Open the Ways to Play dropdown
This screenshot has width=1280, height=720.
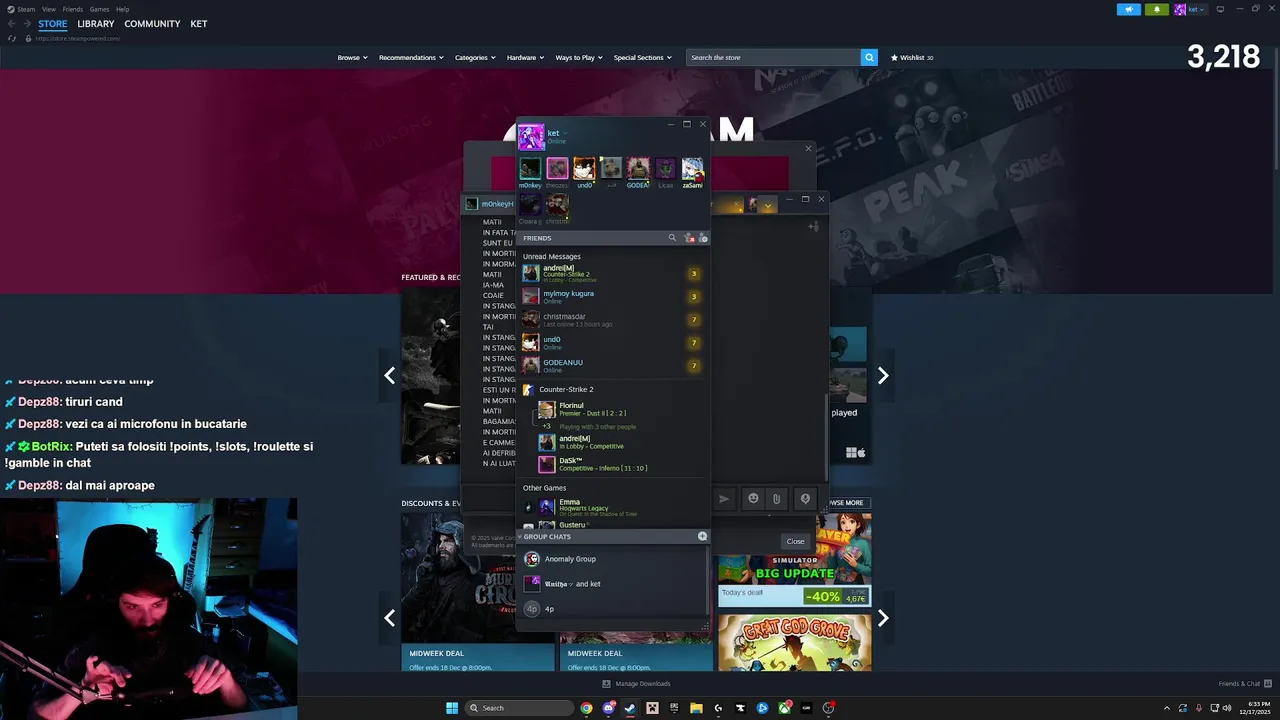pos(579,57)
